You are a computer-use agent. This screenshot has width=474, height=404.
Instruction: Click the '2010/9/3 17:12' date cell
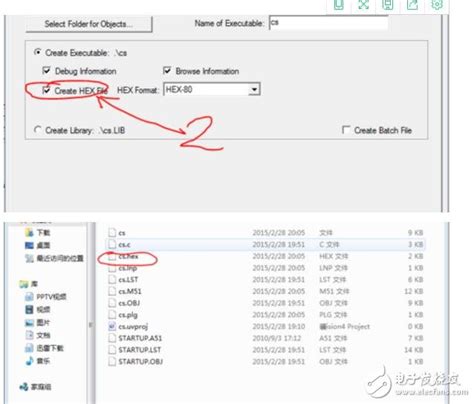[x=277, y=338]
